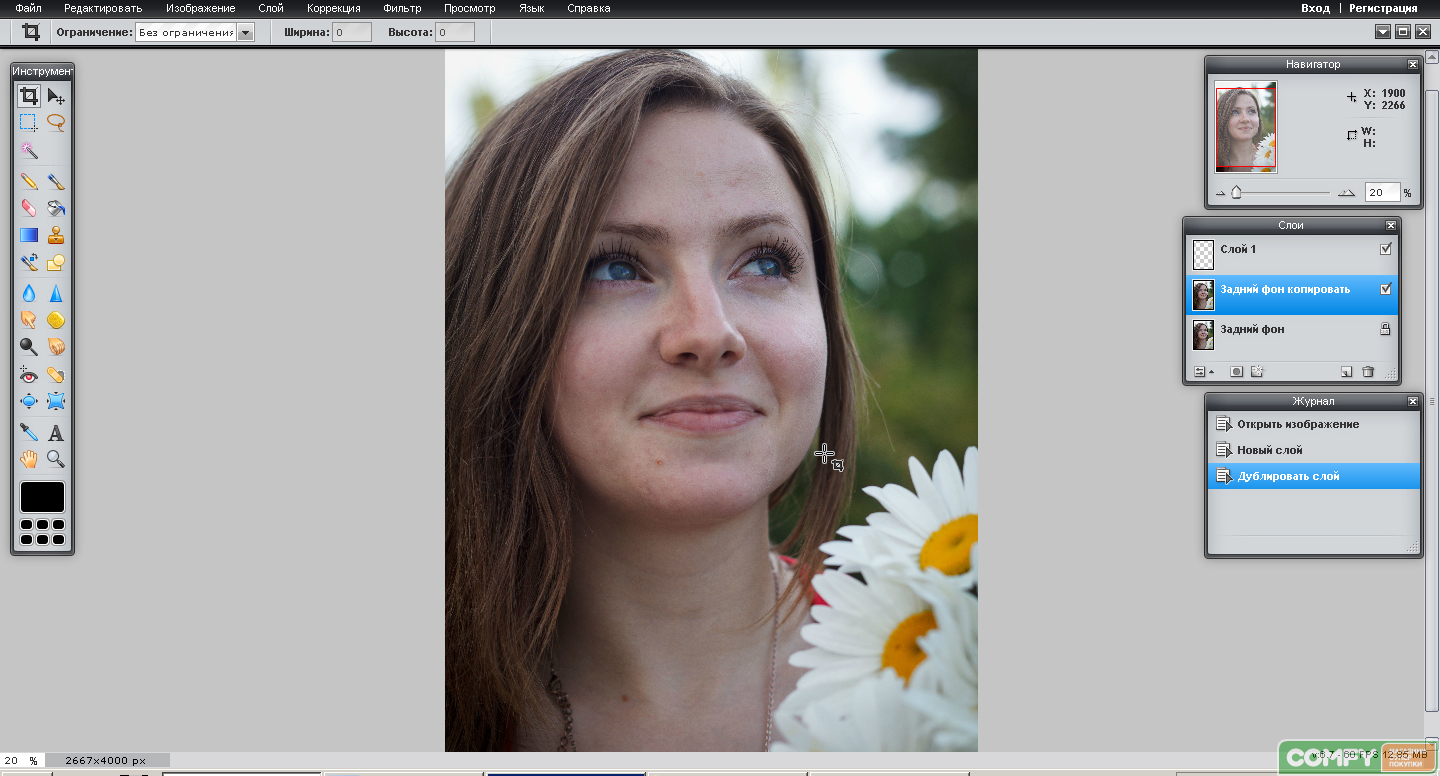
Task: Select the Magic Wand tool
Action: click(29, 150)
